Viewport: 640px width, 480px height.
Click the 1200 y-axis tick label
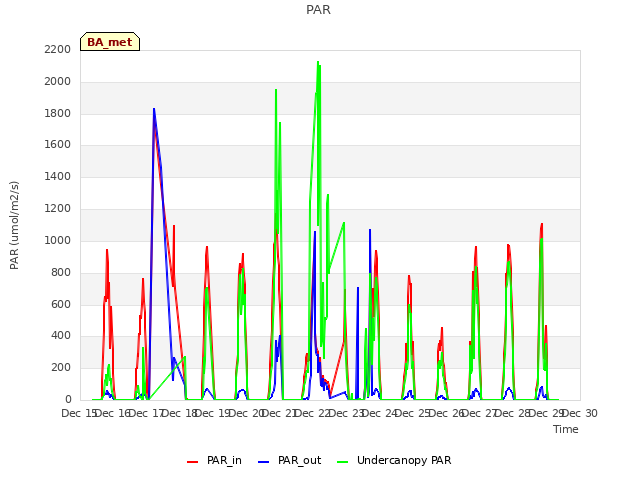click(x=58, y=208)
